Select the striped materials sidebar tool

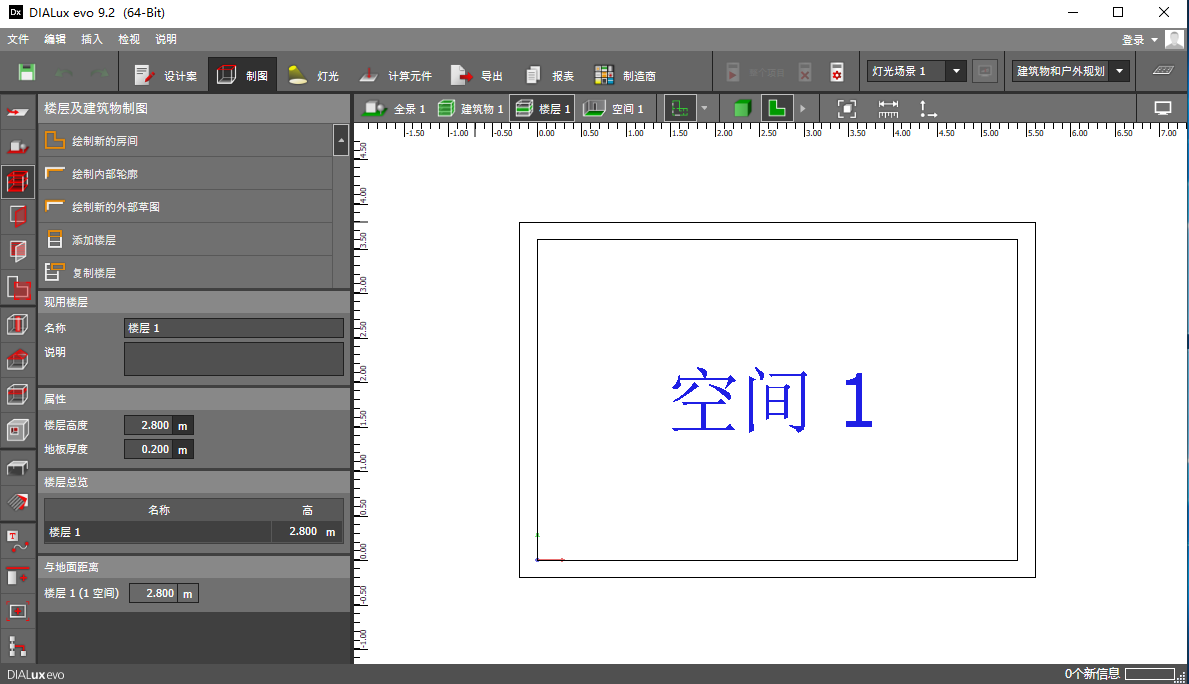click(x=18, y=502)
